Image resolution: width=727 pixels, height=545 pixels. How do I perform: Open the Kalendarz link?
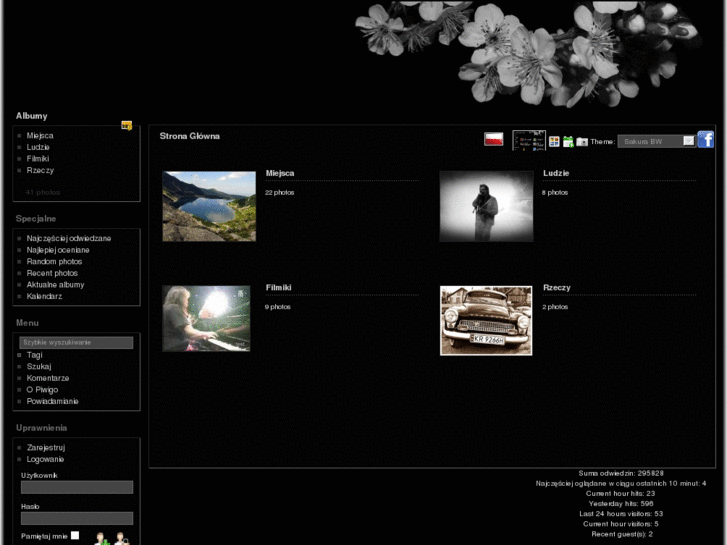pyautogui.click(x=44, y=296)
